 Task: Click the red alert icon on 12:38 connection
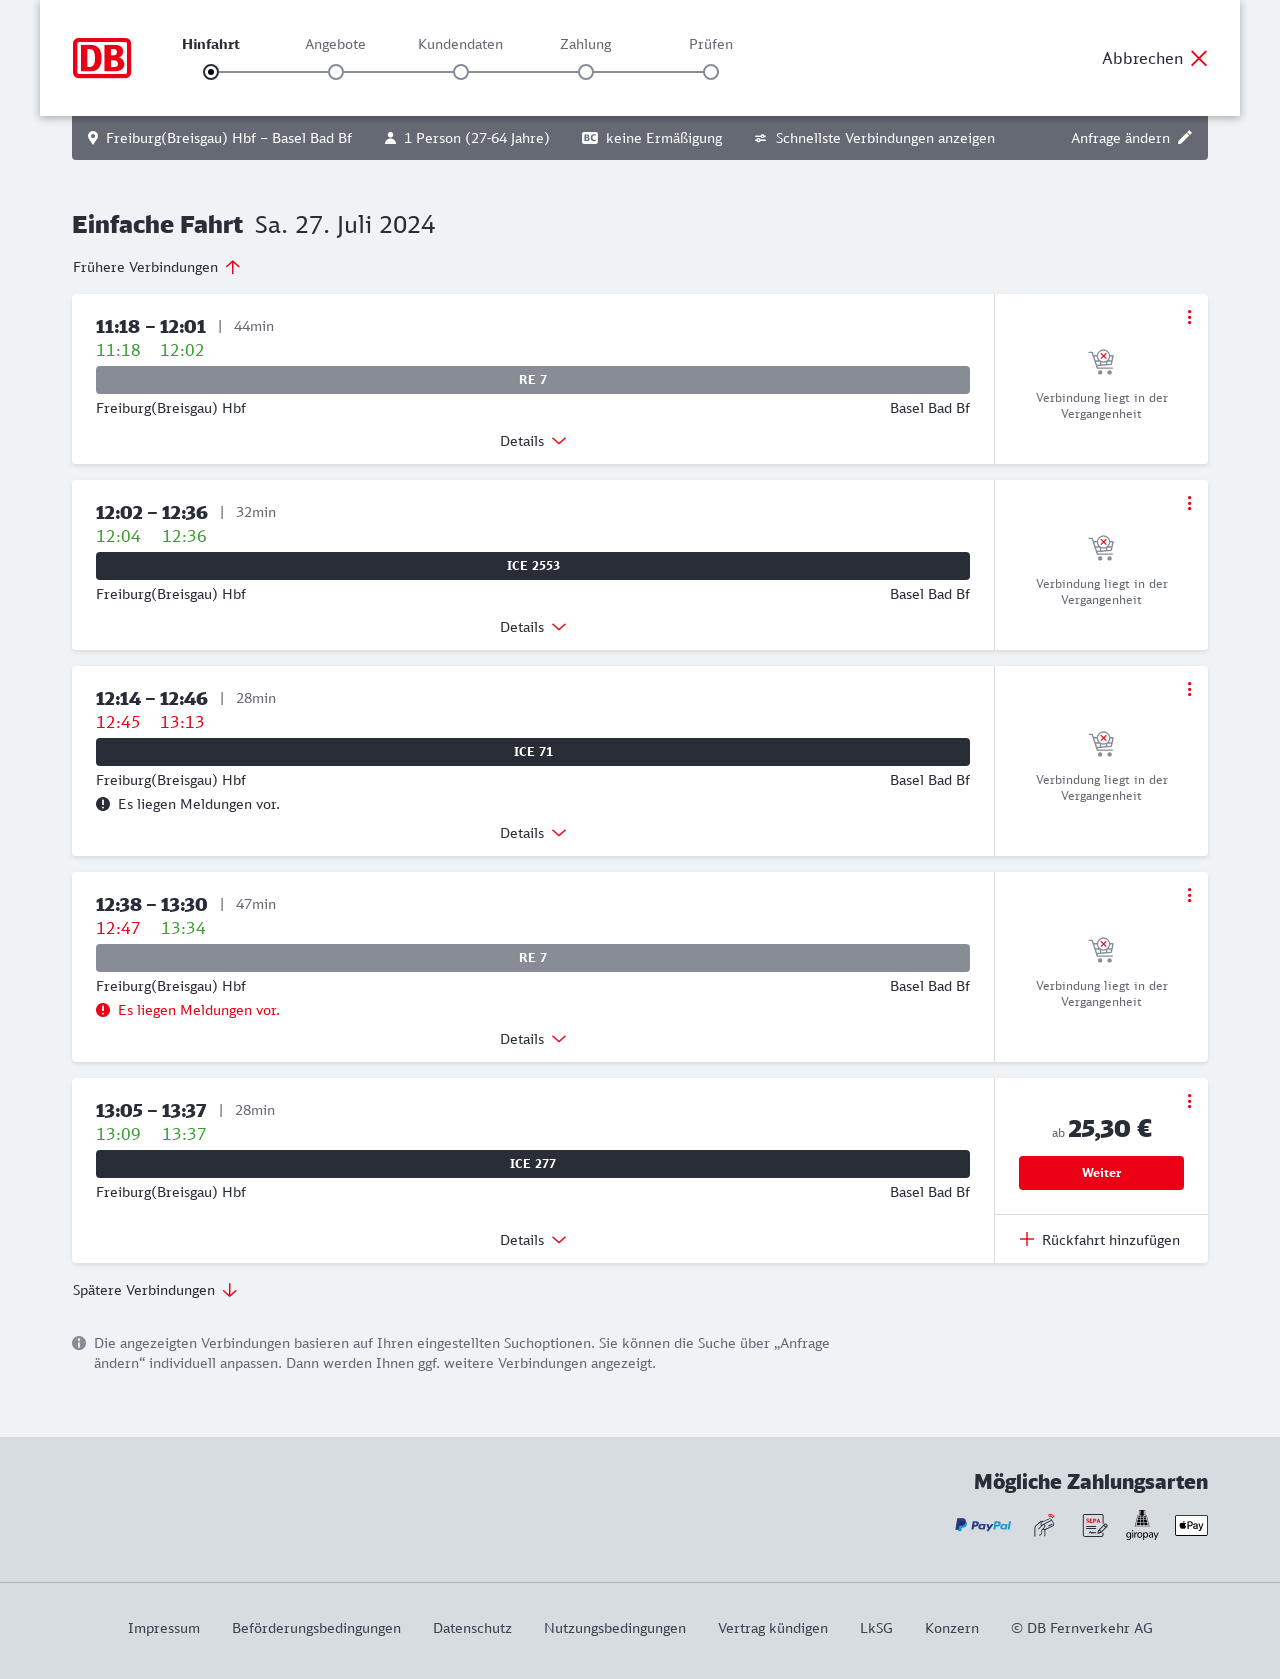tap(103, 1010)
